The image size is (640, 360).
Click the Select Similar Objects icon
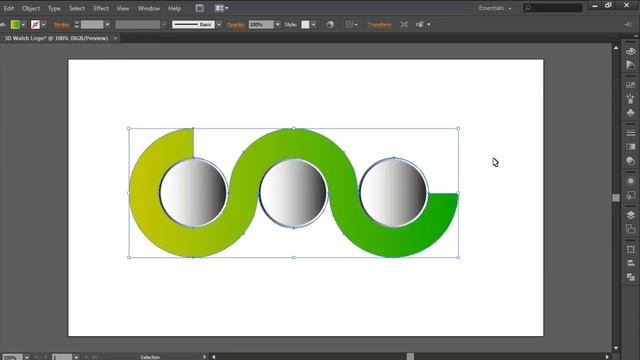[419, 24]
